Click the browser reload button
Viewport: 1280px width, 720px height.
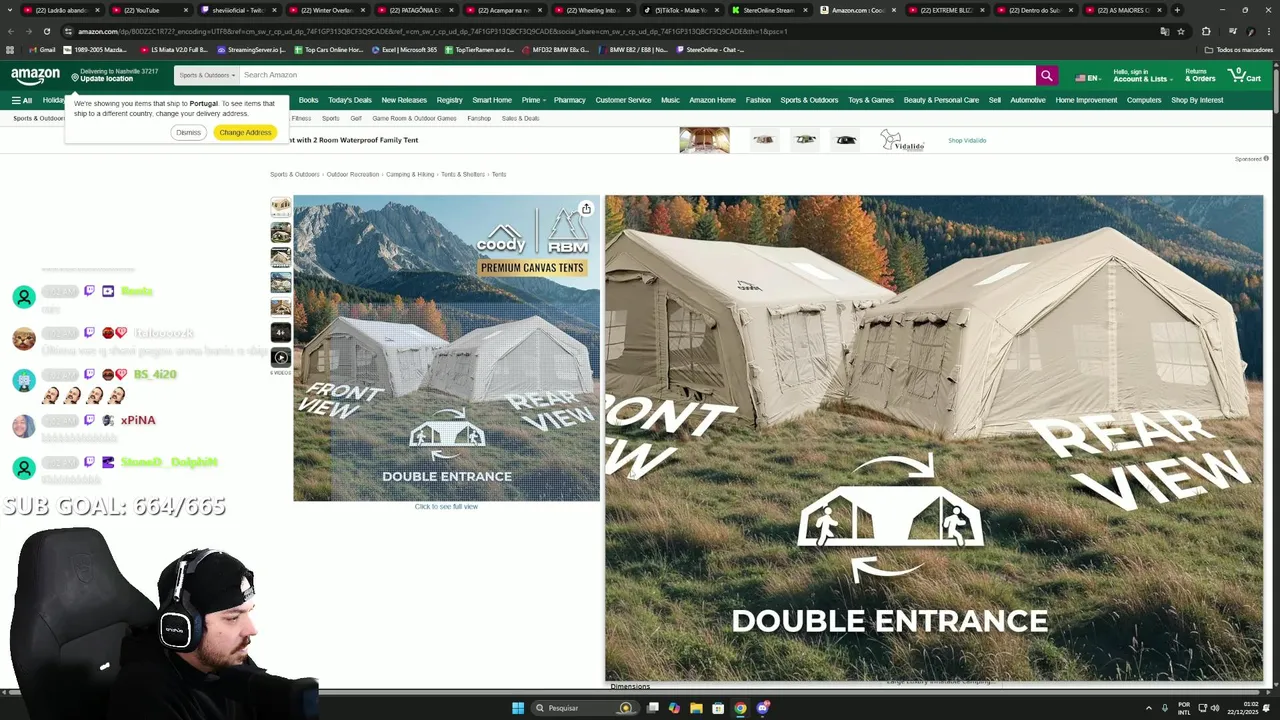point(46,31)
